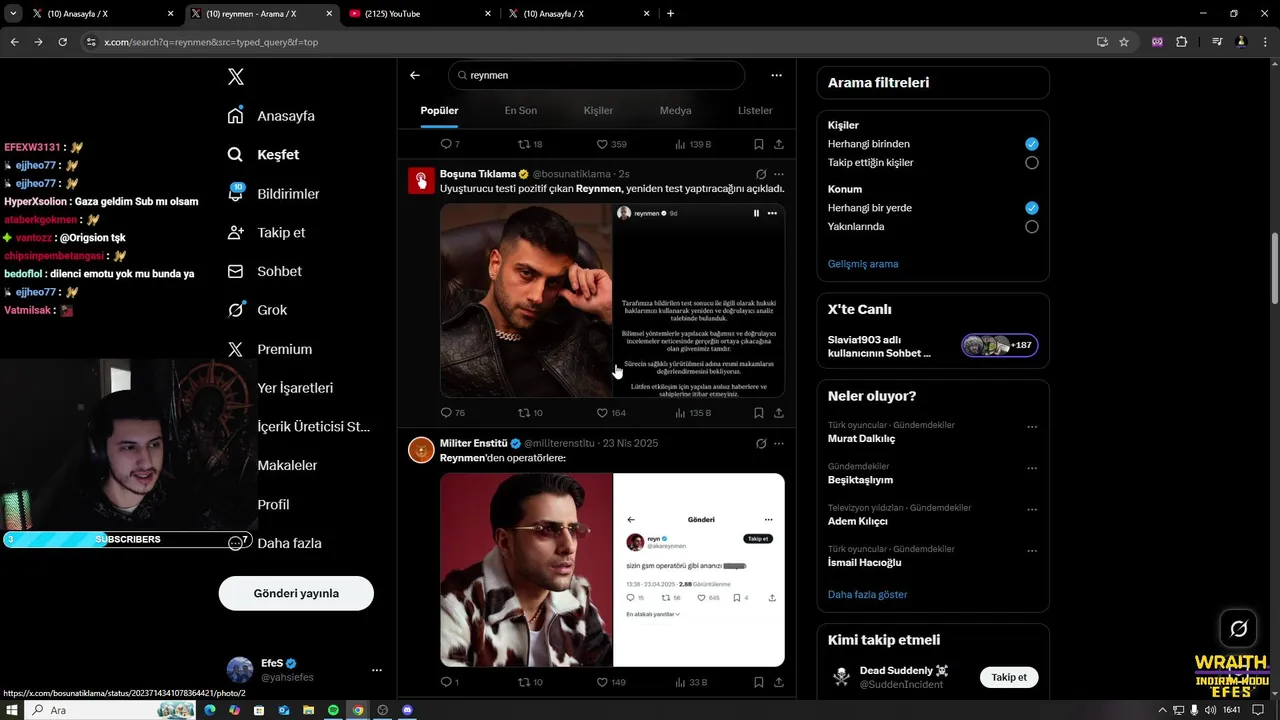1280x720 pixels.
Task: Open Premium page
Action: 269,349
